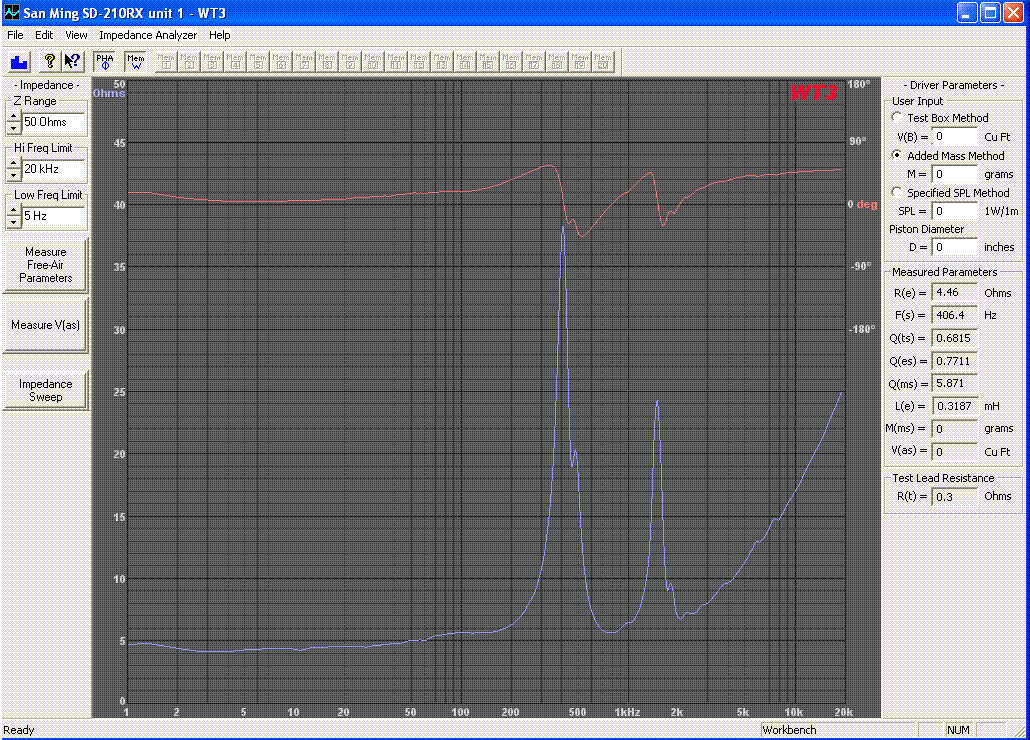Viewport: 1030px width, 740px height.
Task: Select the Mem 20 memory slot icon
Action: click(602, 62)
